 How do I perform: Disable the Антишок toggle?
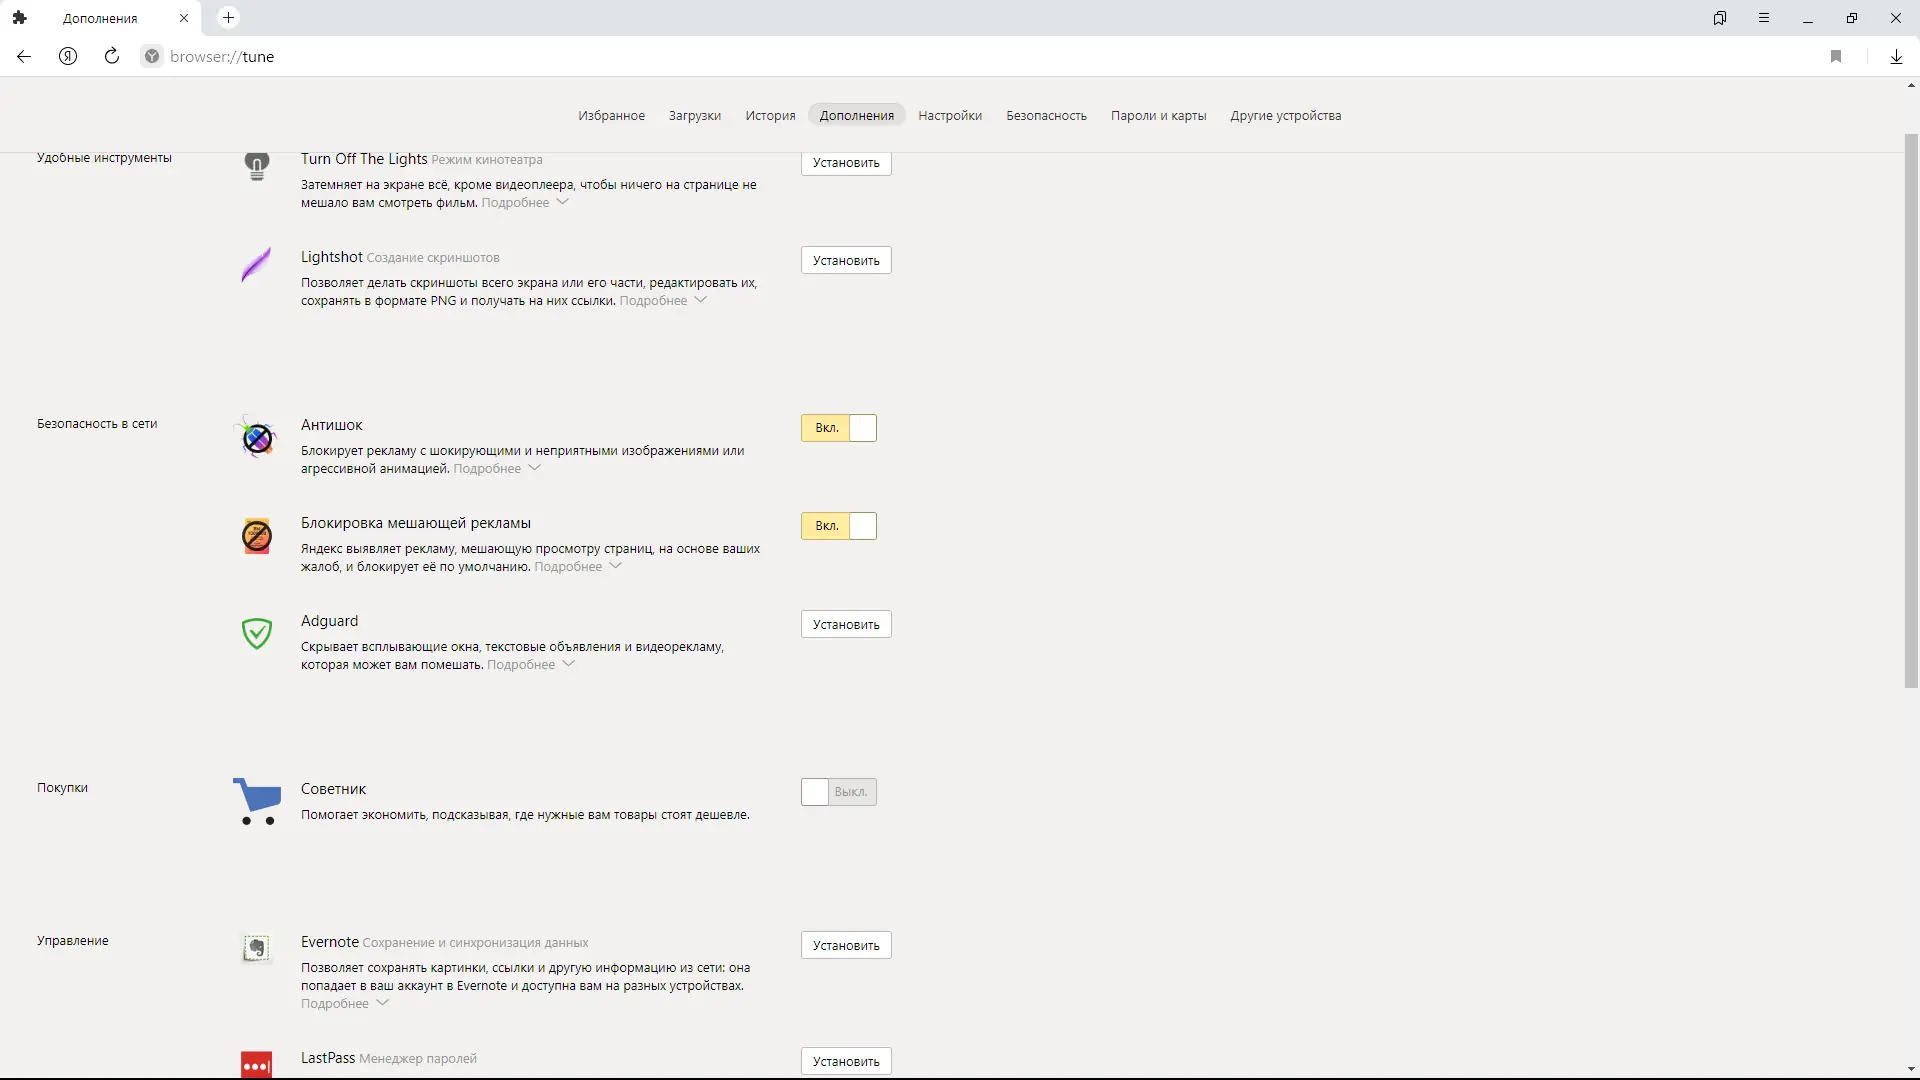point(839,428)
